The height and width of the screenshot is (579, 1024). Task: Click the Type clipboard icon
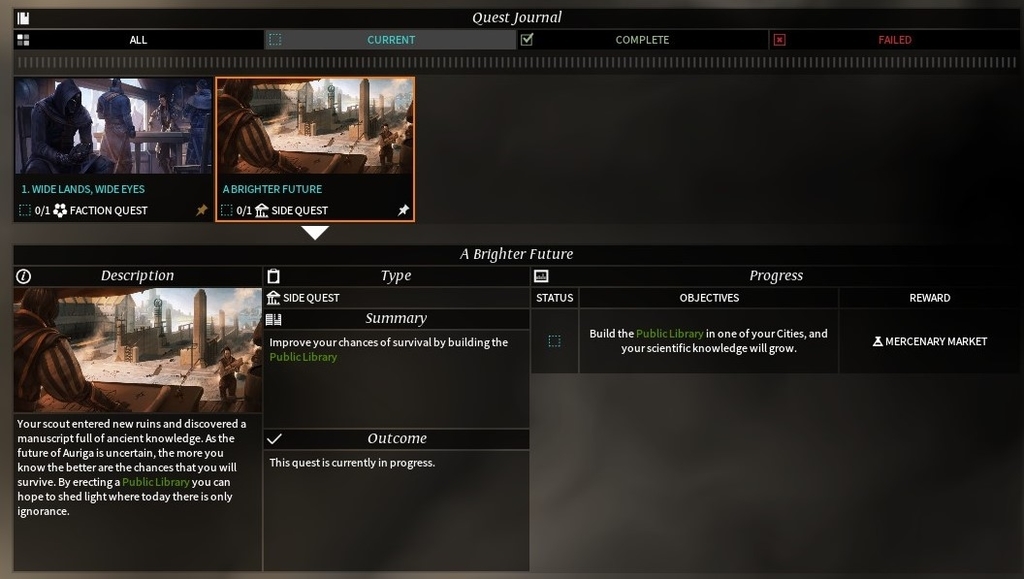[274, 276]
